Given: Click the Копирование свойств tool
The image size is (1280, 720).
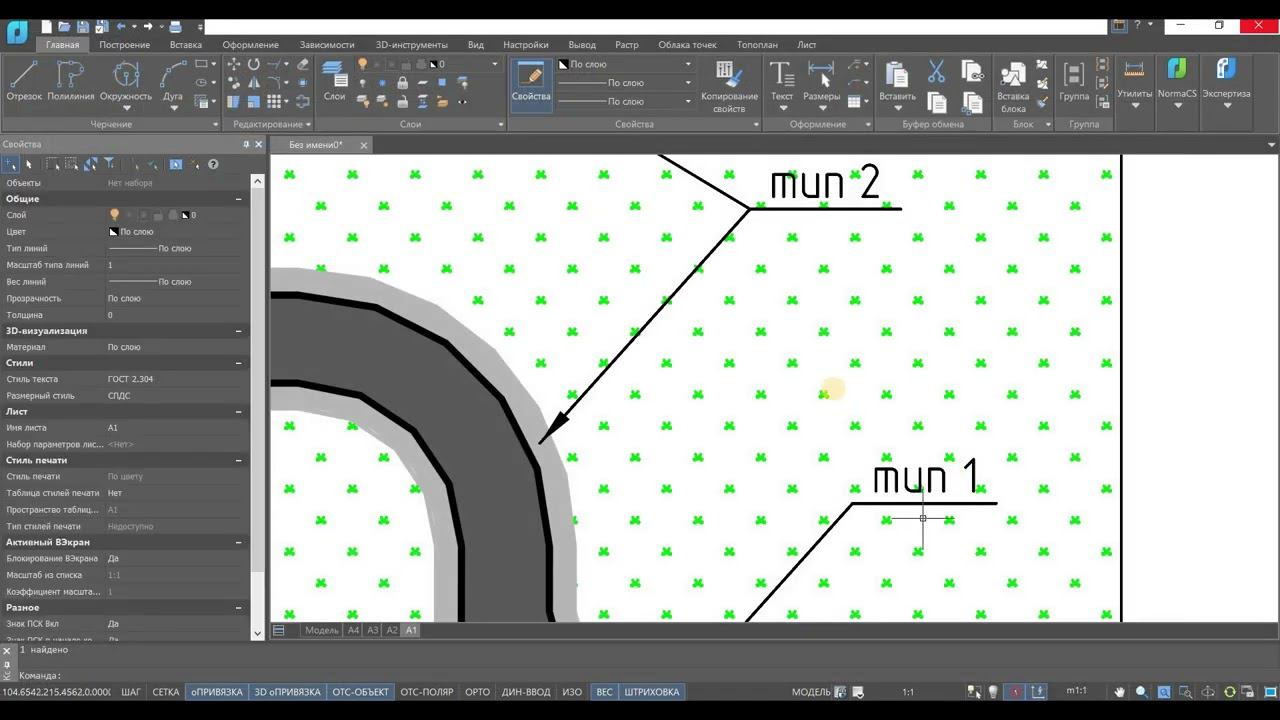Looking at the screenshot, I should [x=729, y=86].
